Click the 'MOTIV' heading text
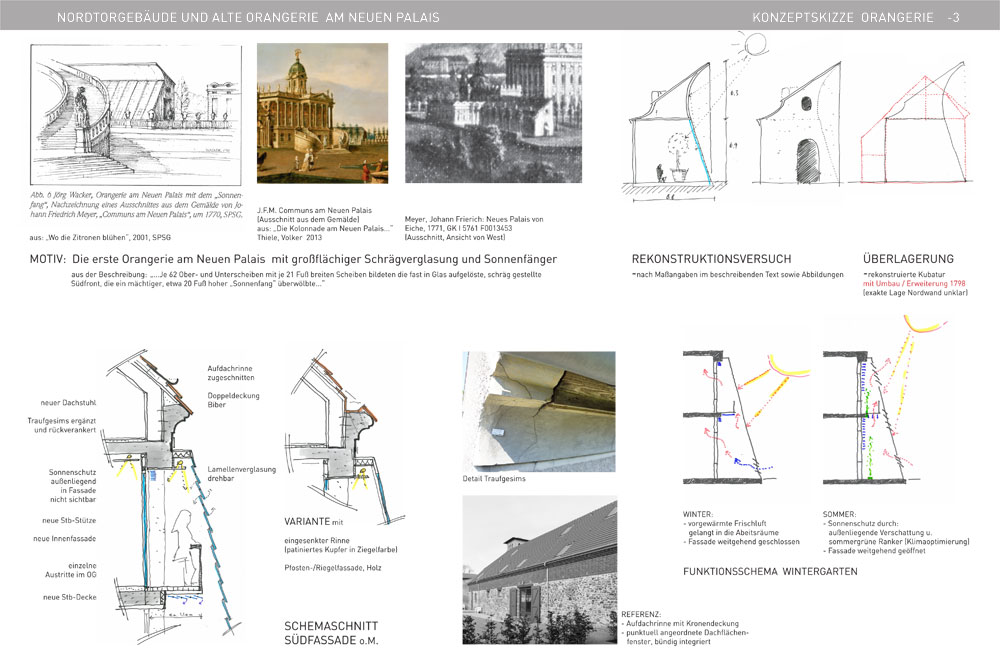 point(52,259)
